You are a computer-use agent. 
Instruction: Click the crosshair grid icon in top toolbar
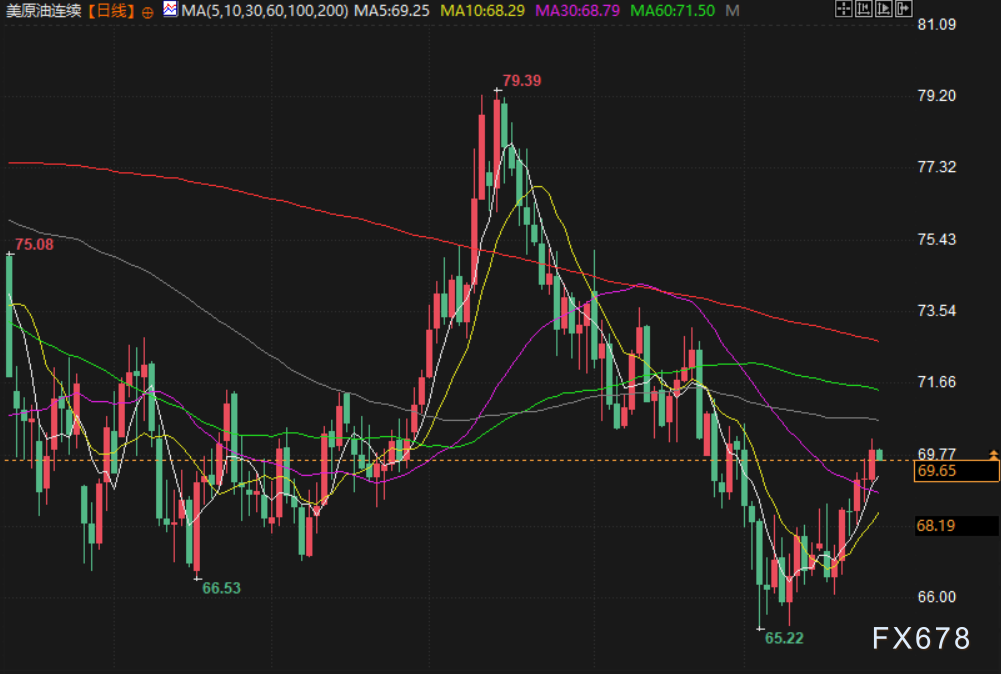point(842,10)
